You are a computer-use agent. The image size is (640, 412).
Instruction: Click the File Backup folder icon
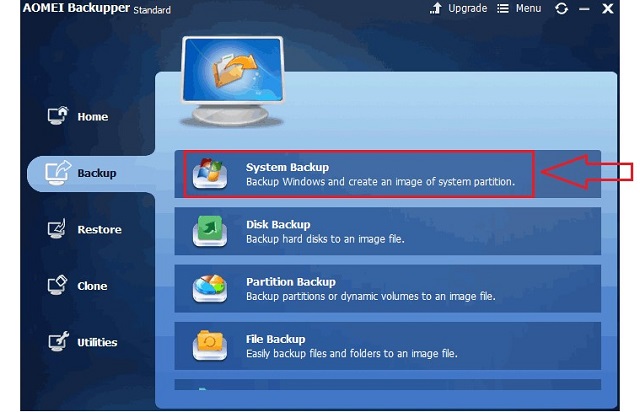pos(210,345)
